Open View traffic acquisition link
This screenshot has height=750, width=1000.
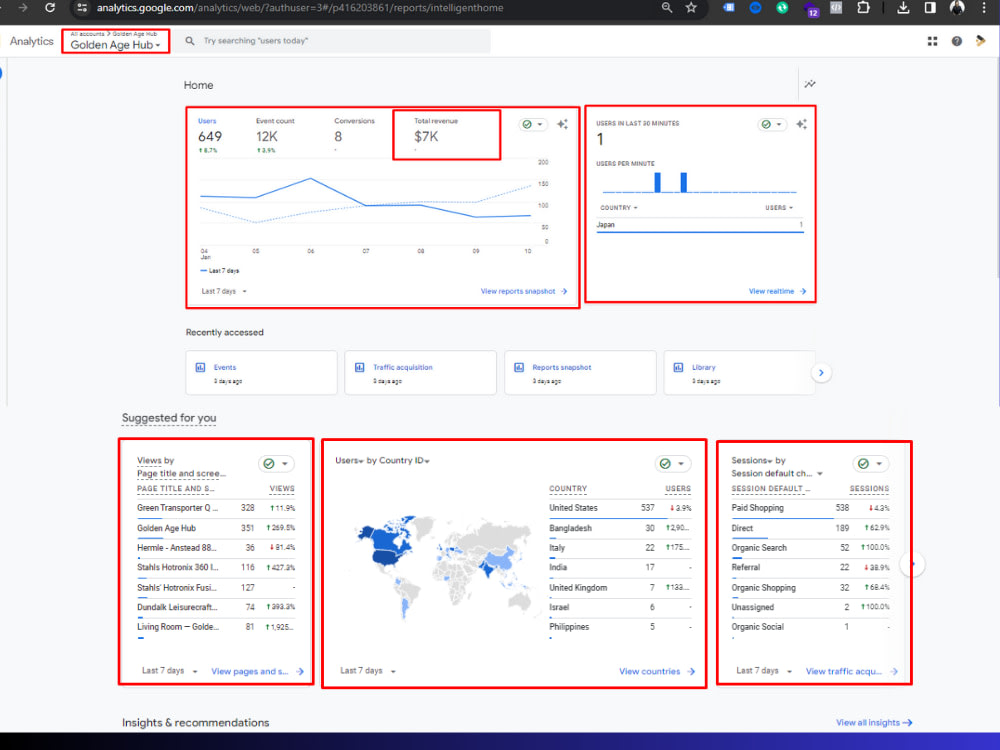851,672
